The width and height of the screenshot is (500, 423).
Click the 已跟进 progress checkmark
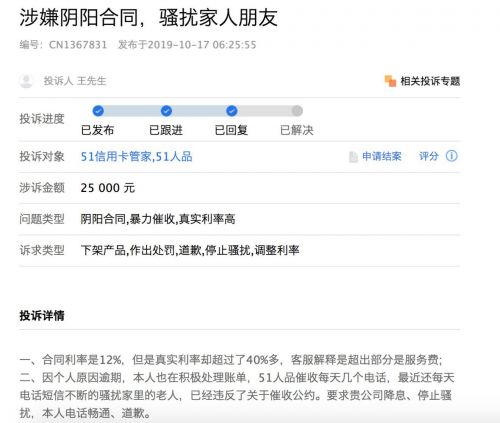[166, 111]
